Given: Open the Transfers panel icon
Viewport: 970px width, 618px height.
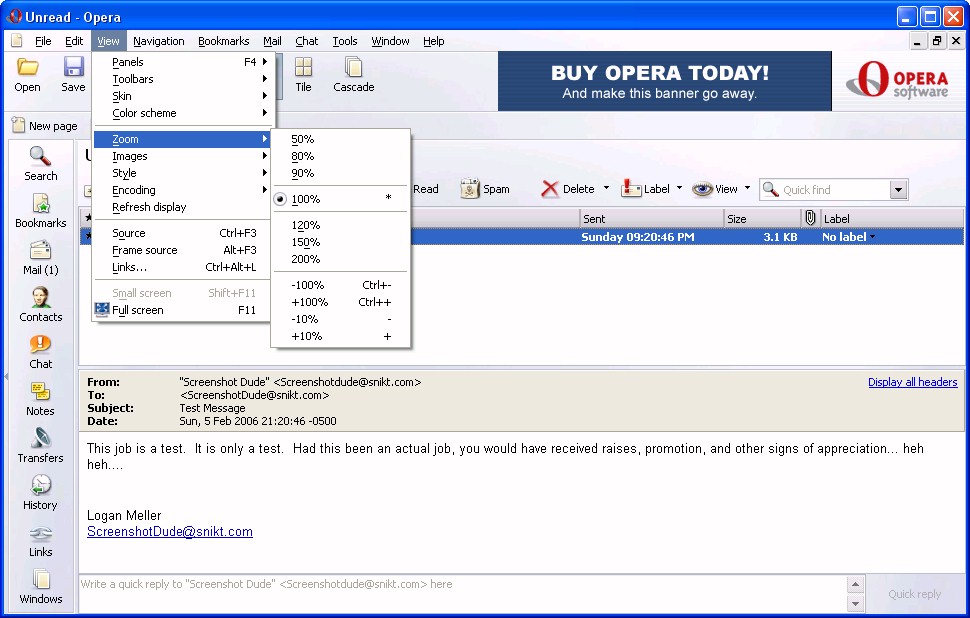Looking at the screenshot, I should pos(40,439).
